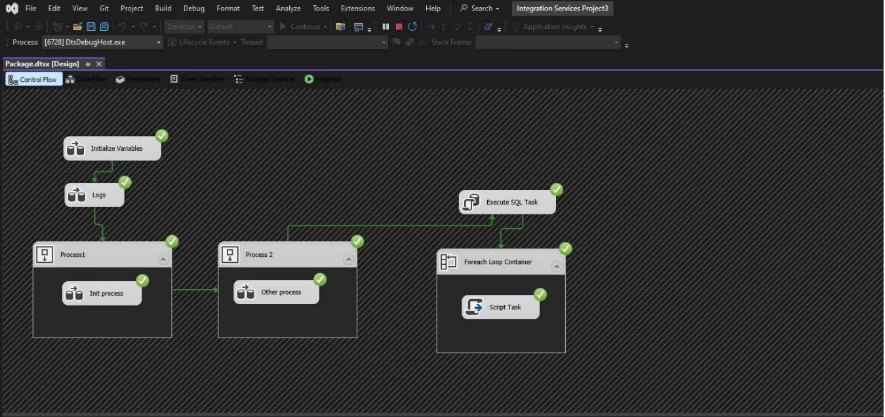
Task: Open the Analyze menu
Action: point(288,8)
